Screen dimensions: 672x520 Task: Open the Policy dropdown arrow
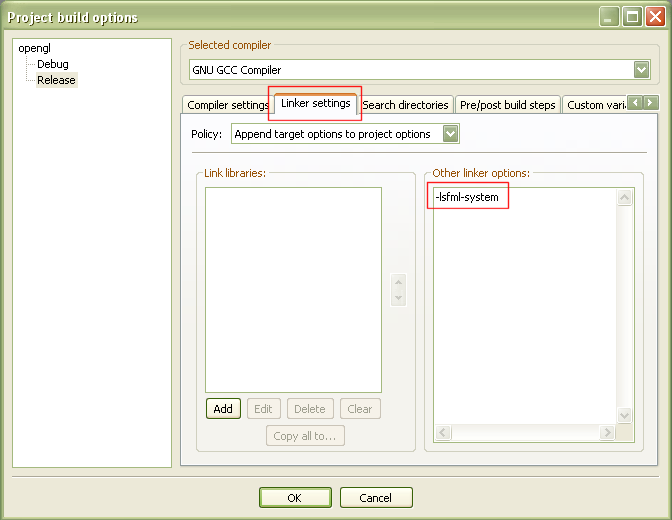[x=450, y=134]
